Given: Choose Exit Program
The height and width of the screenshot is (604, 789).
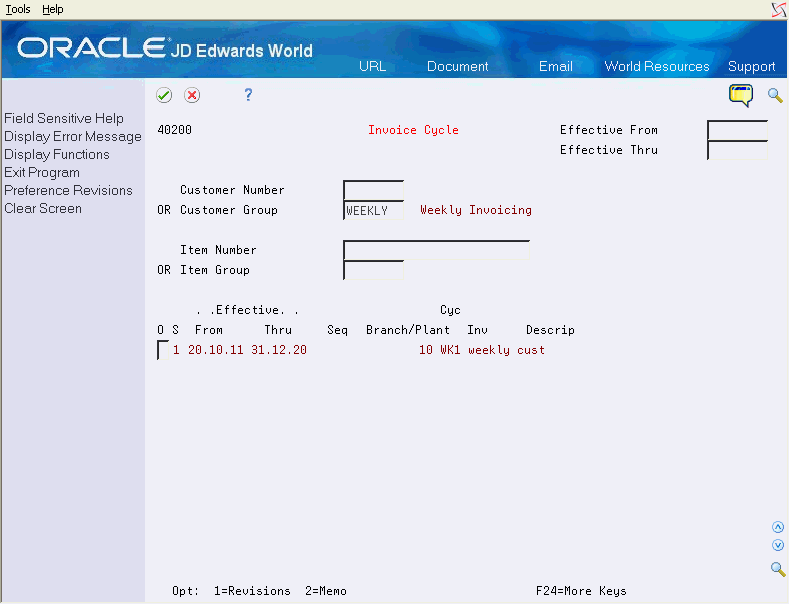Looking at the screenshot, I should 42,173.
